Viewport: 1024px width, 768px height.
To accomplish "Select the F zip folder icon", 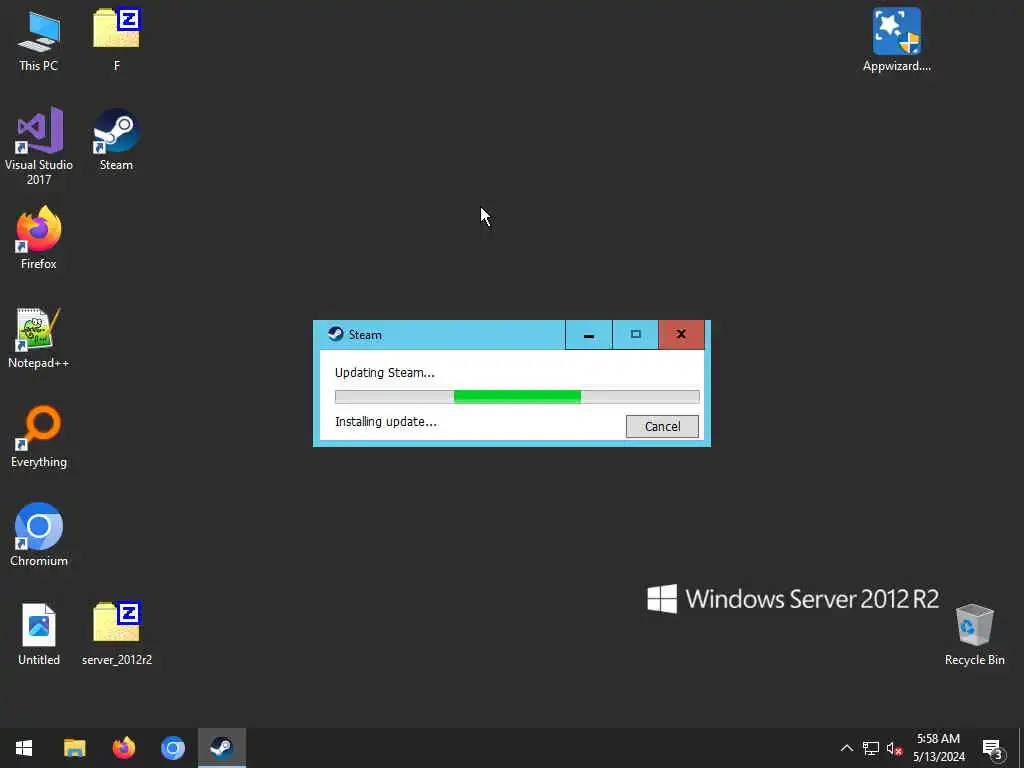I will 116,40.
